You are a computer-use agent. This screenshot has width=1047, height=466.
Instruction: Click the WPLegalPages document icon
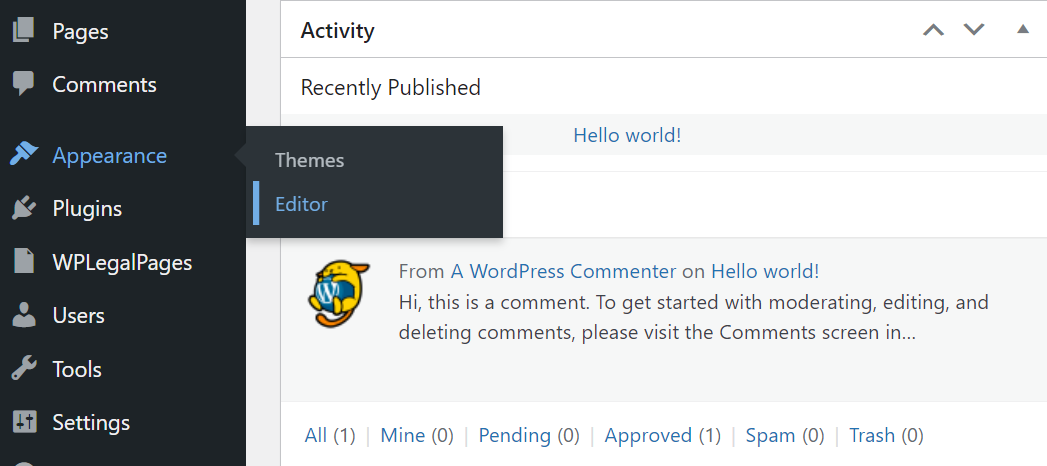click(23, 262)
